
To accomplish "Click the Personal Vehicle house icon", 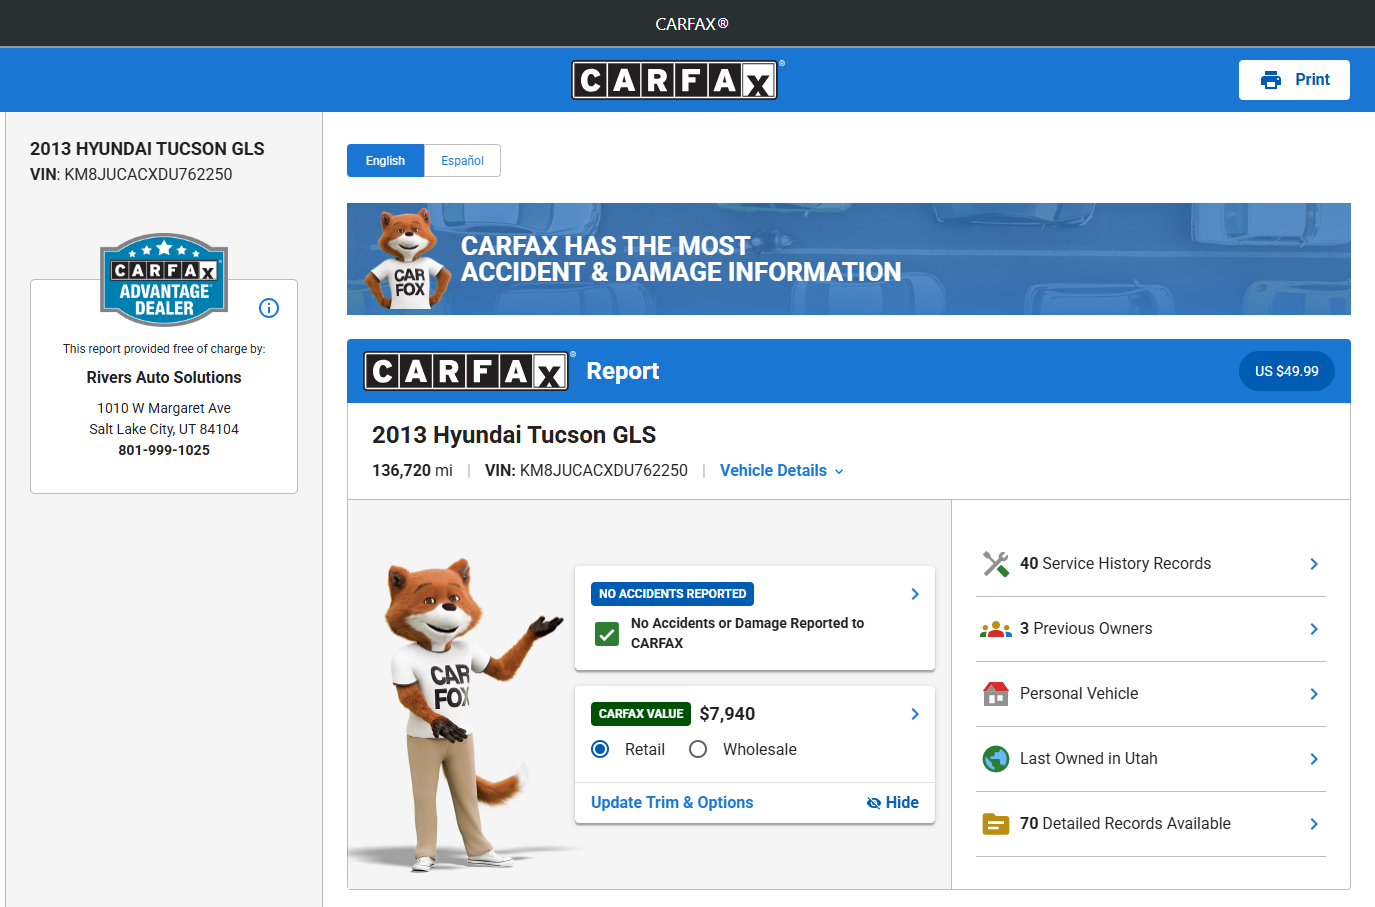I will coord(996,694).
